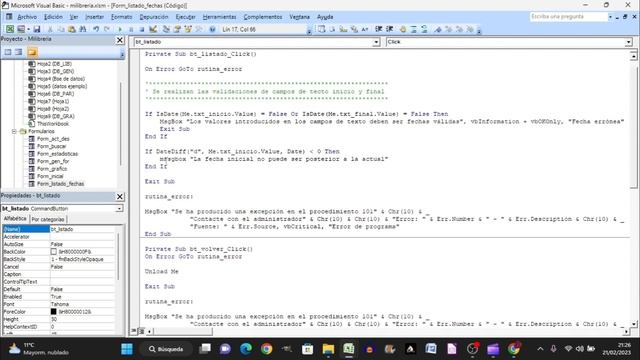Open Microsoft Edge from the taskbar
The height and width of the screenshot is (360, 640).
pyautogui.click(x=246, y=349)
